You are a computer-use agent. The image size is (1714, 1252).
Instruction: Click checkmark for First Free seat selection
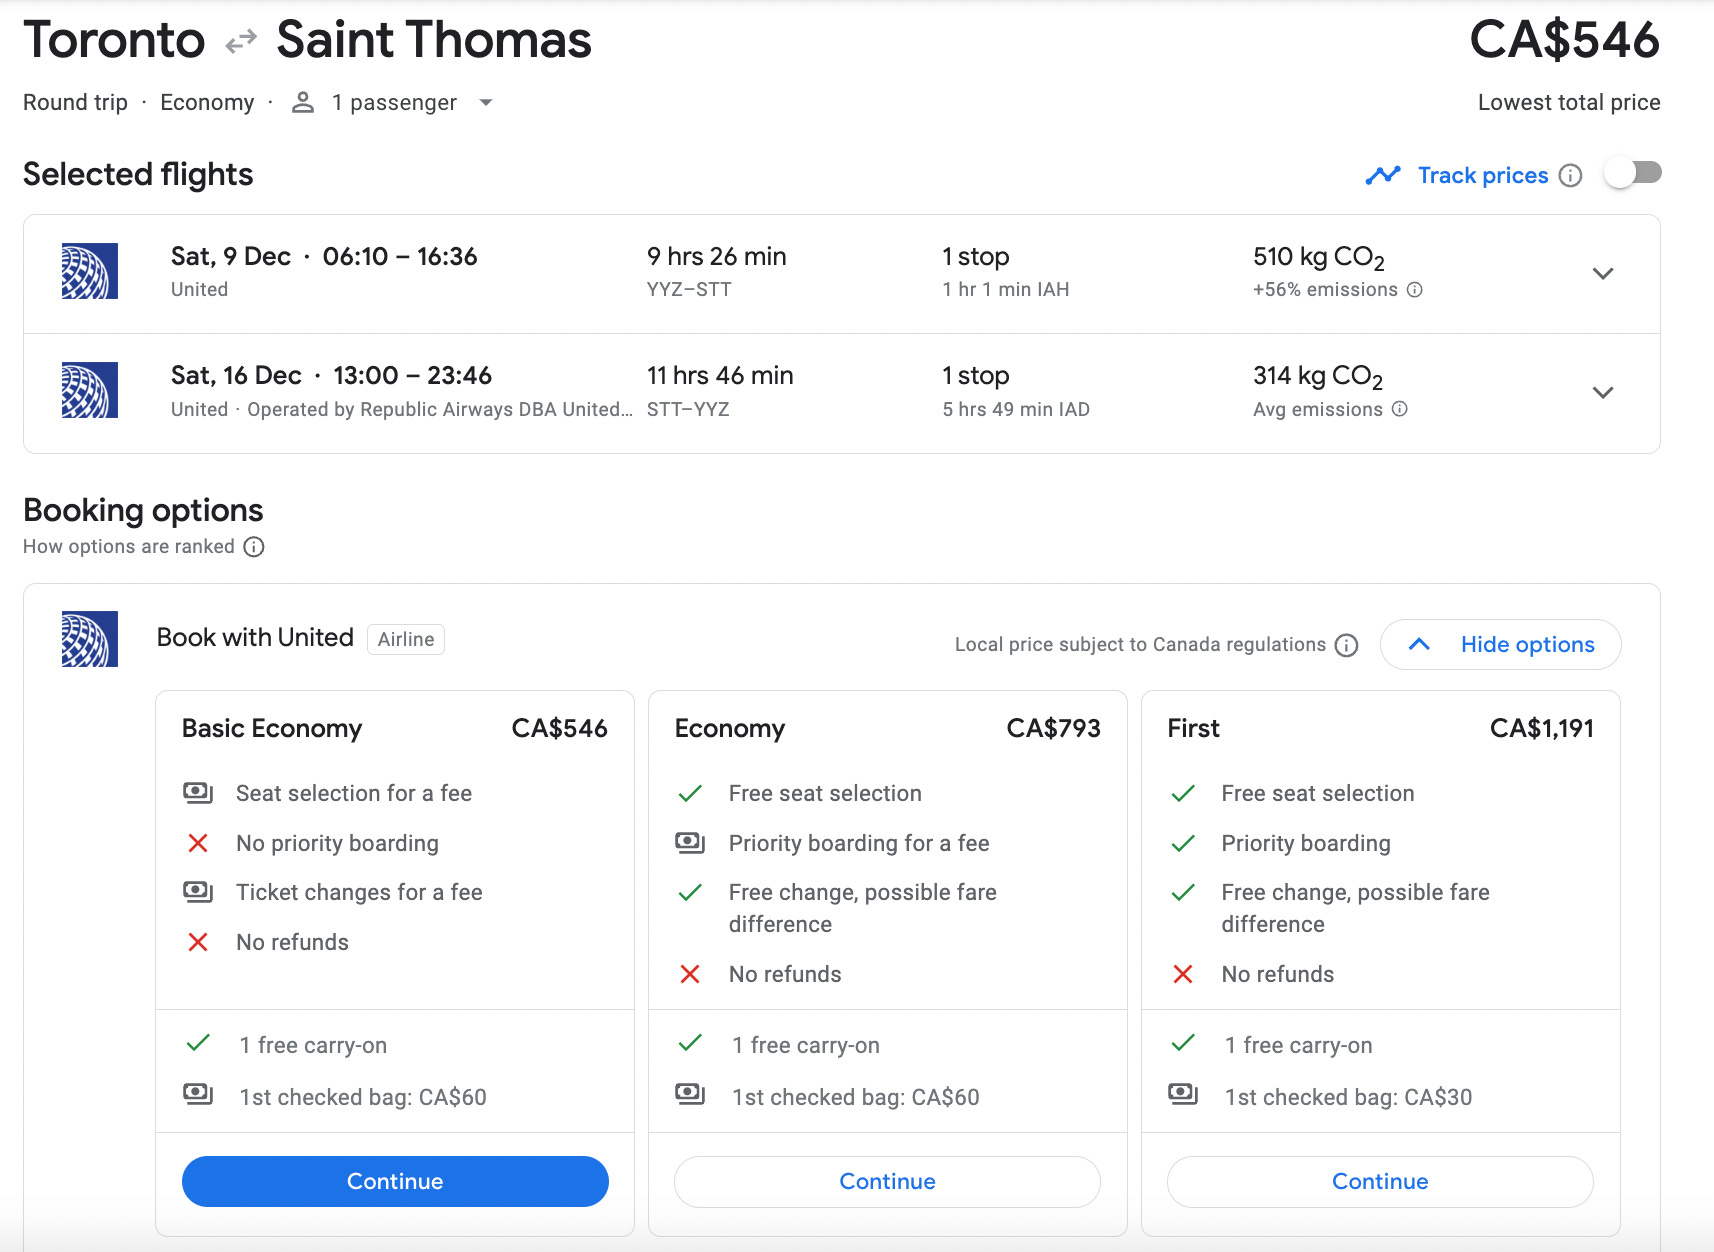click(x=1183, y=794)
